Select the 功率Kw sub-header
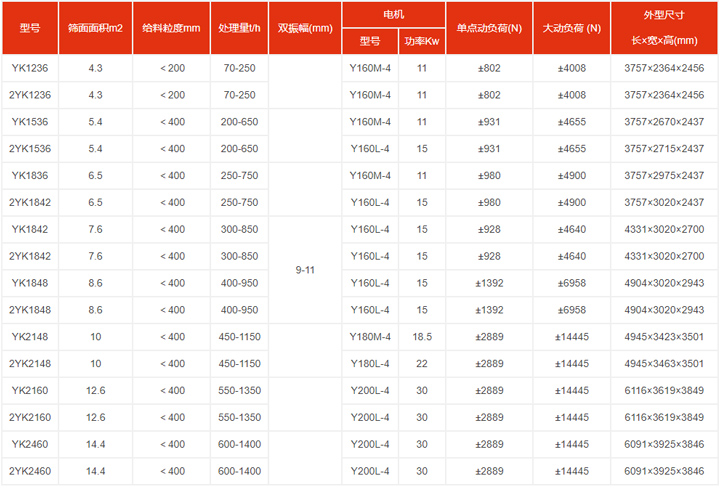This screenshot has width=720, height=488. [422, 41]
